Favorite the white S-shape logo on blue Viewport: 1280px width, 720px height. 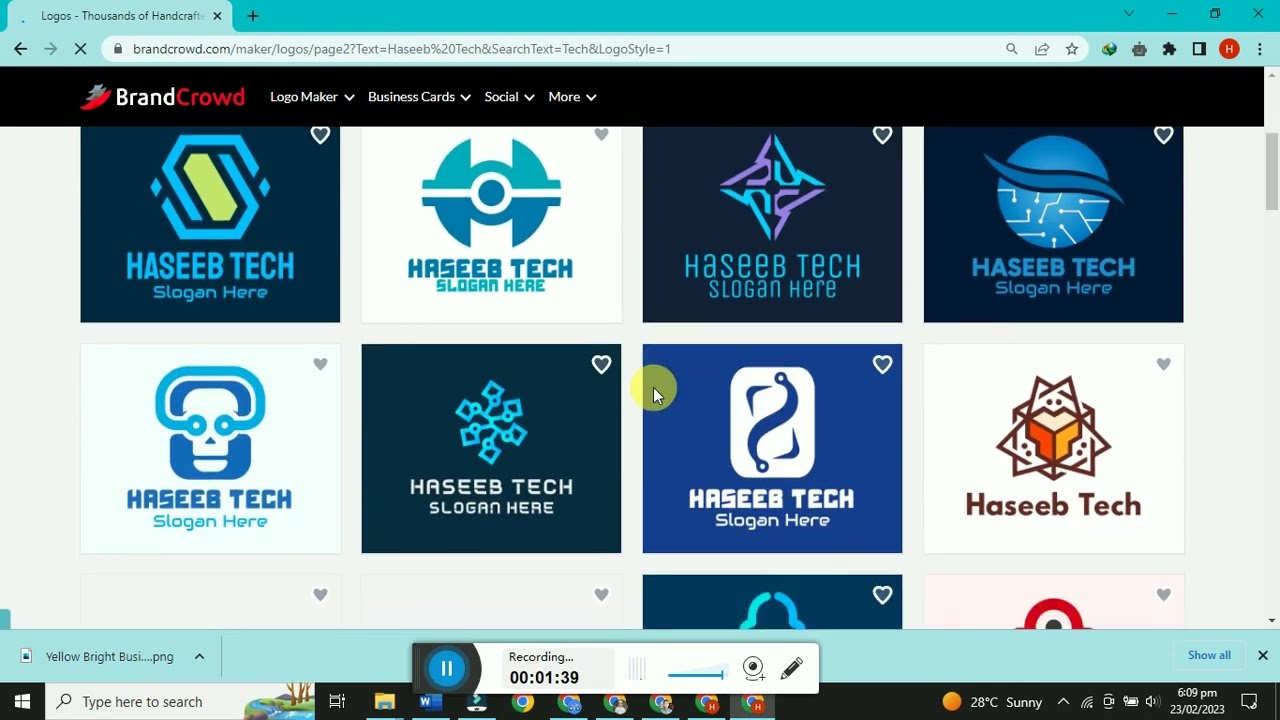point(882,365)
